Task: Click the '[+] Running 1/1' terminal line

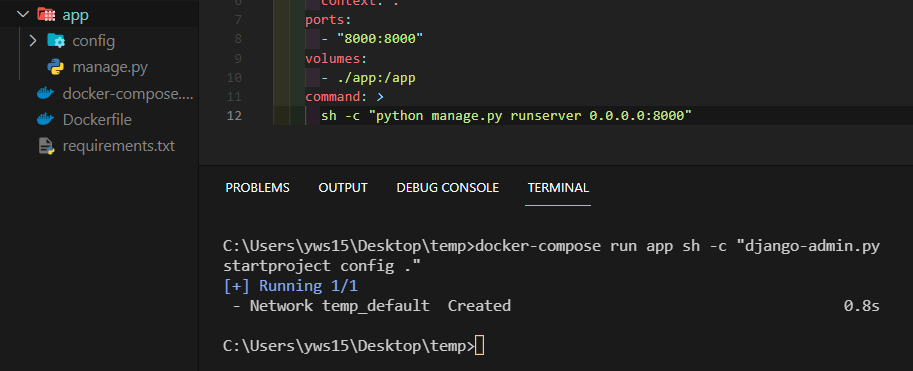Action: coord(291,286)
